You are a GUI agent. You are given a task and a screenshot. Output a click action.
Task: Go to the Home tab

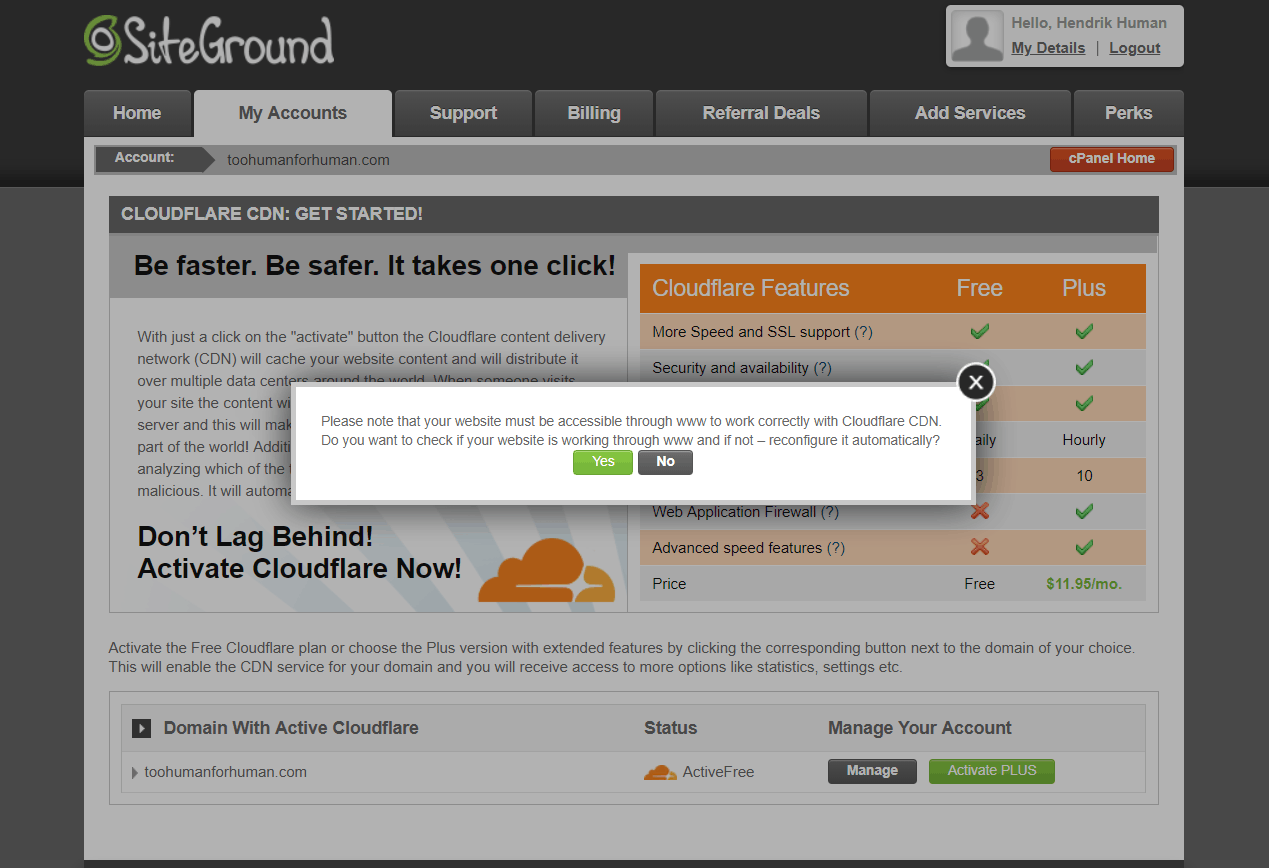[137, 113]
